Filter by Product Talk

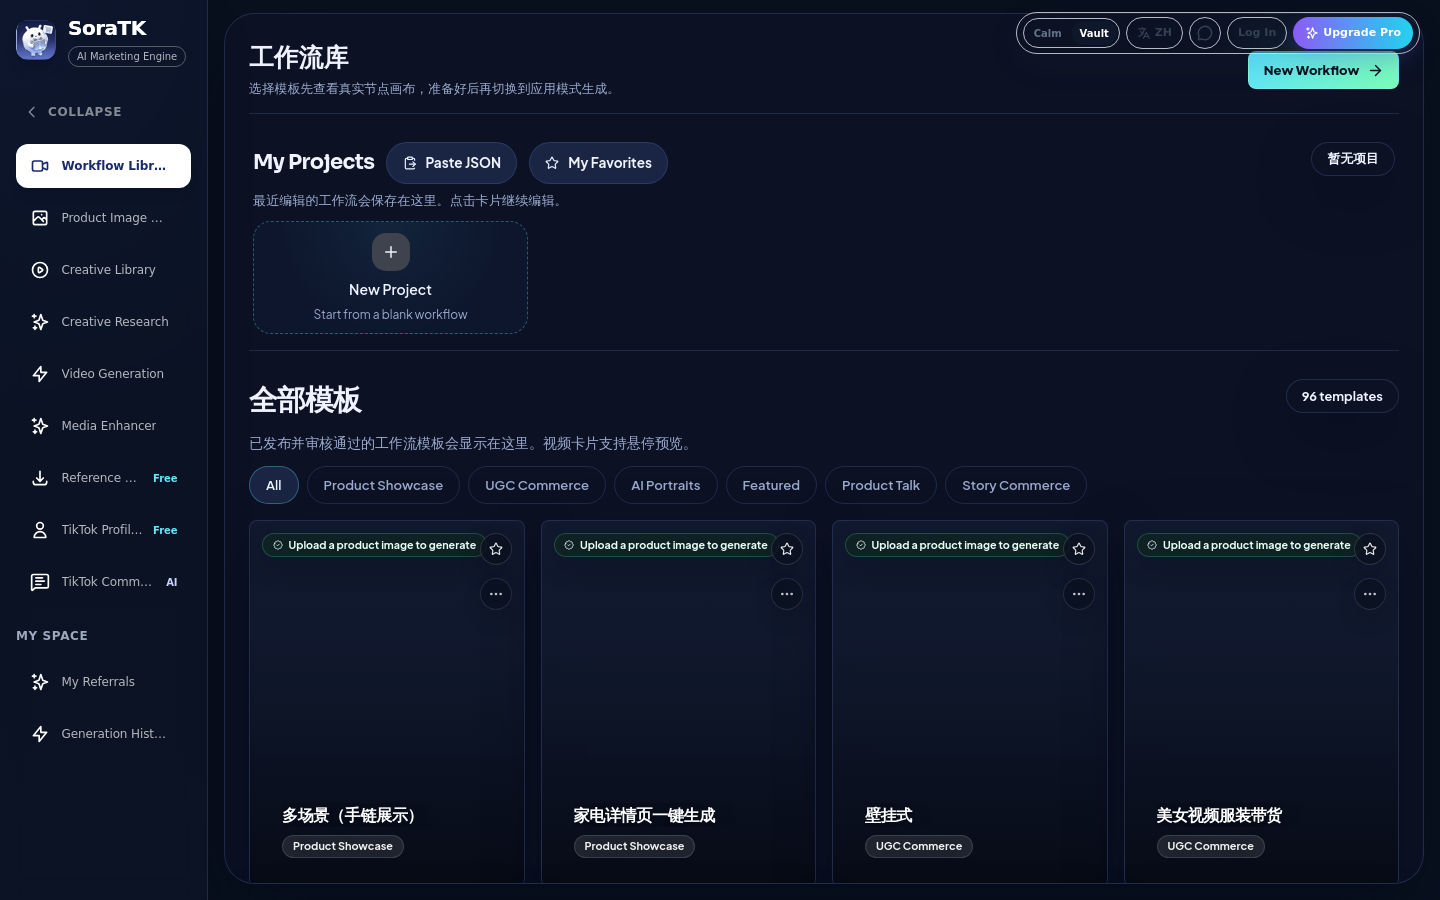click(881, 485)
